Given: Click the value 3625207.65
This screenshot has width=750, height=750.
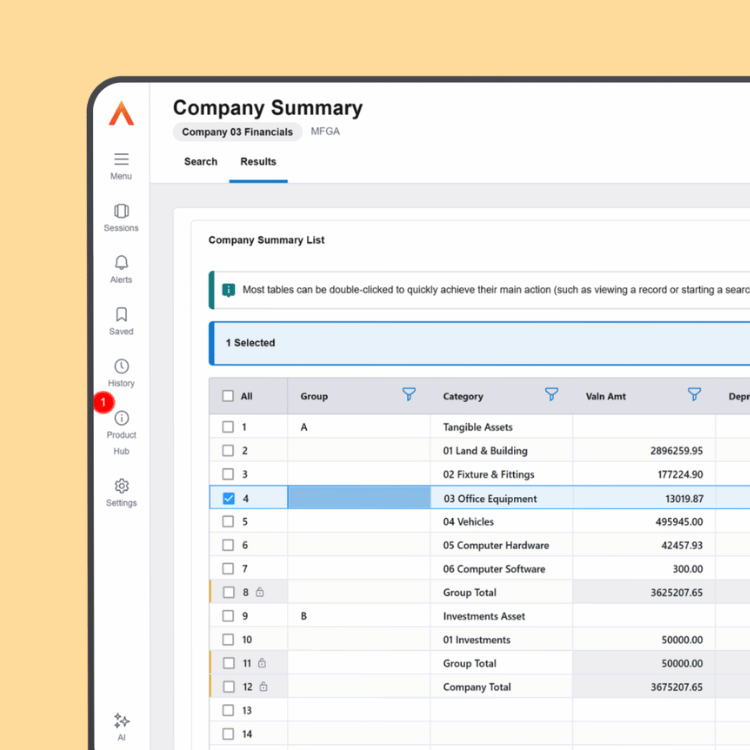Looking at the screenshot, I should tap(676, 593).
